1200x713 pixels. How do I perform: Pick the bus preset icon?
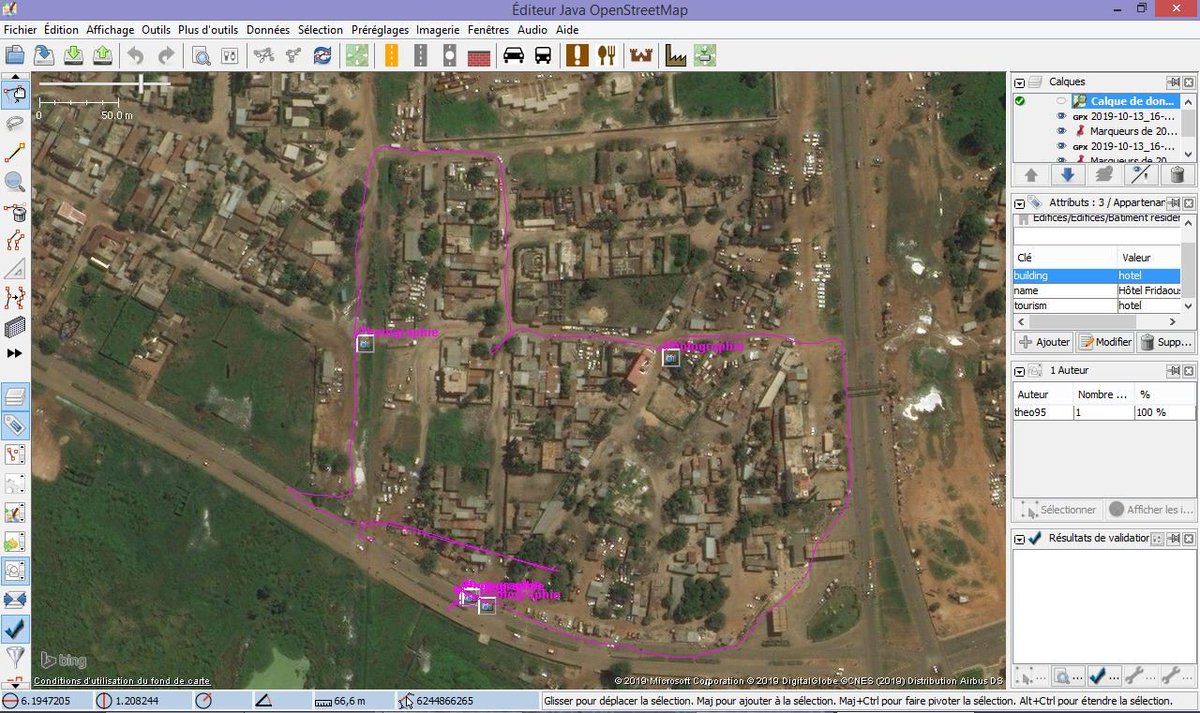coord(543,55)
